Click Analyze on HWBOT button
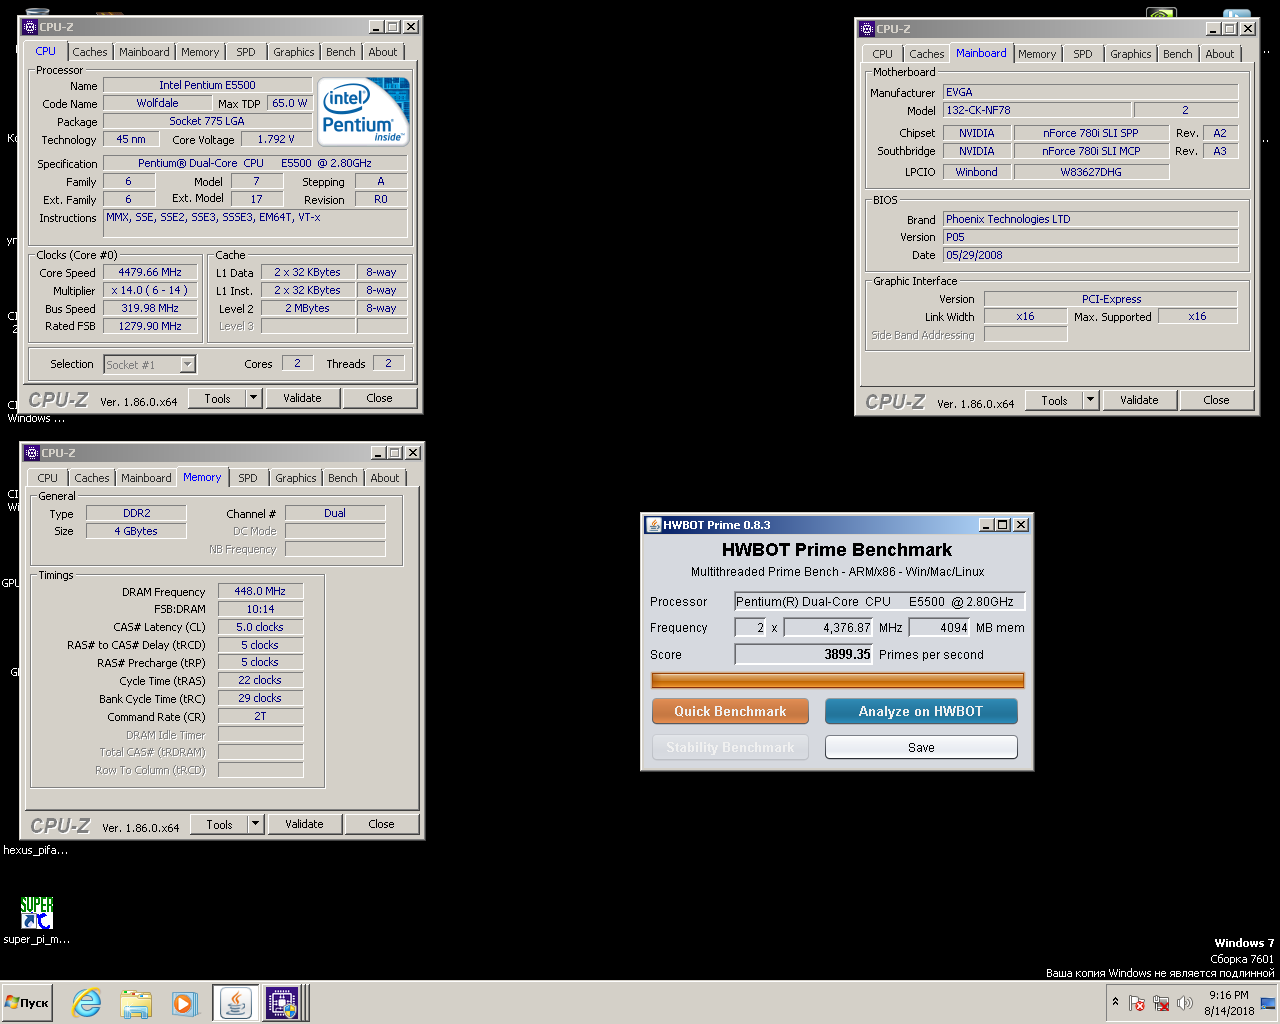This screenshot has width=1280, height=1024. pos(921,711)
